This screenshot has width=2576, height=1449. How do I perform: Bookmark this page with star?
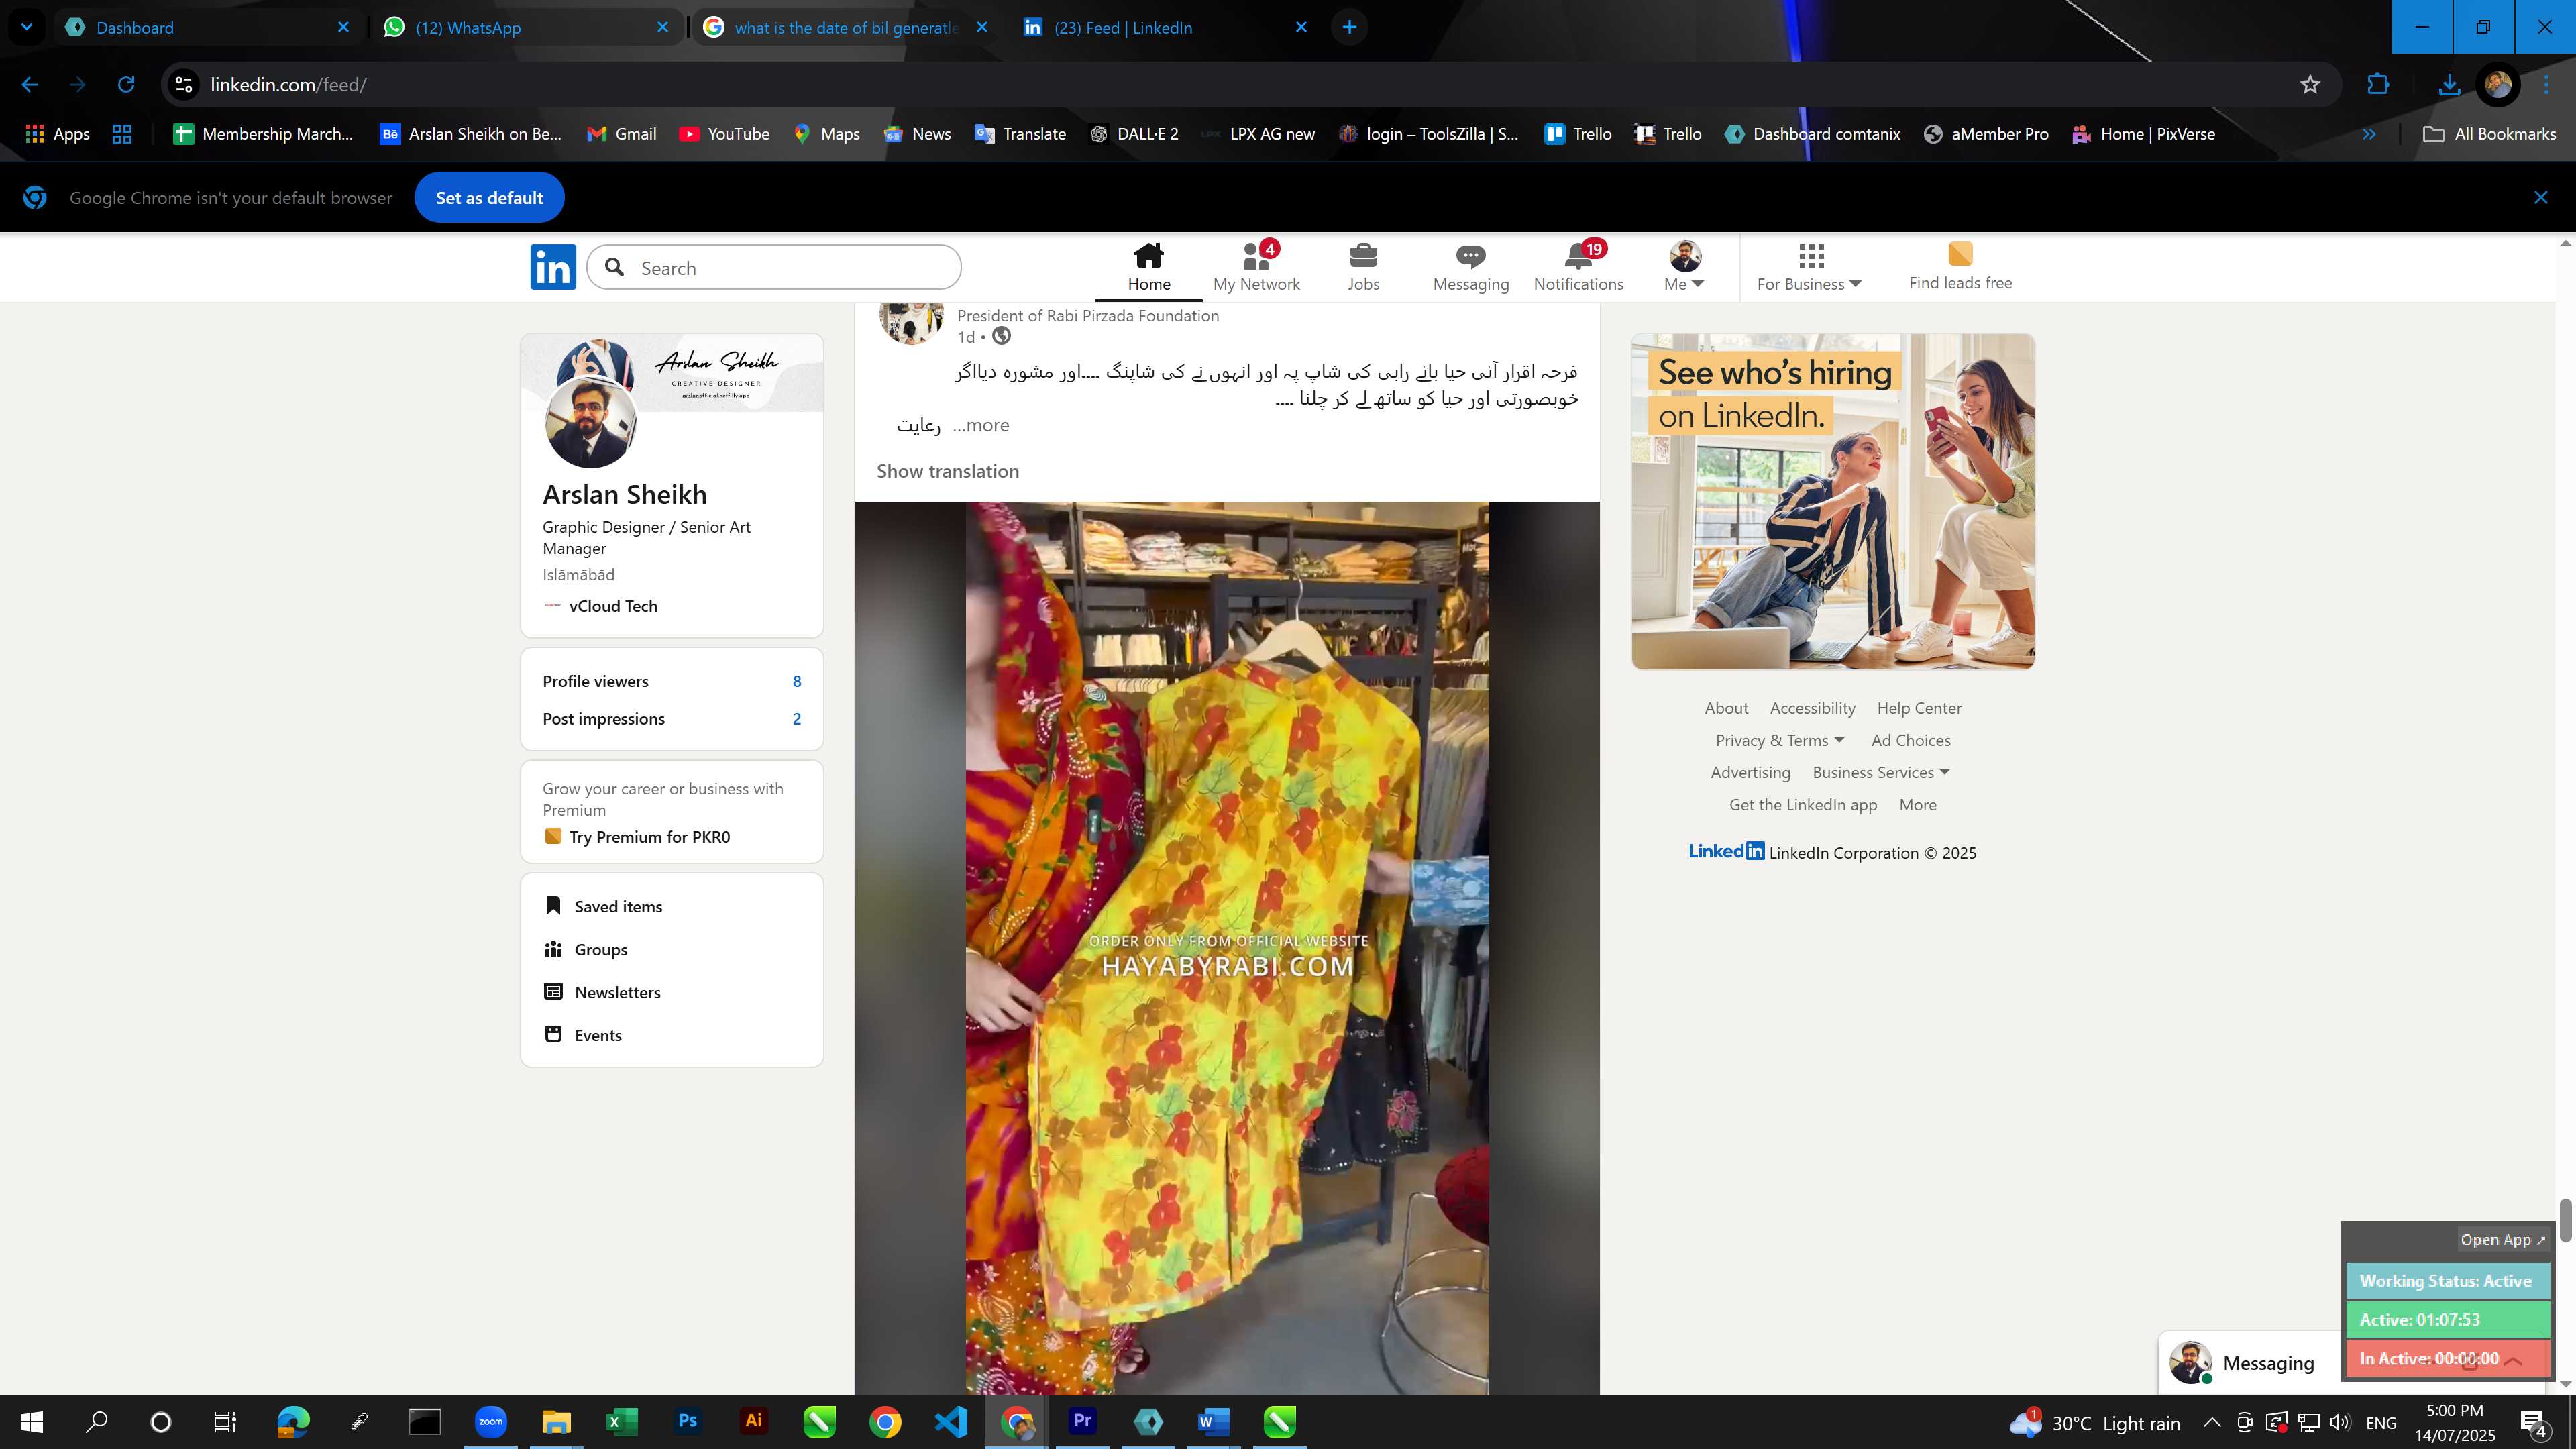point(2310,85)
